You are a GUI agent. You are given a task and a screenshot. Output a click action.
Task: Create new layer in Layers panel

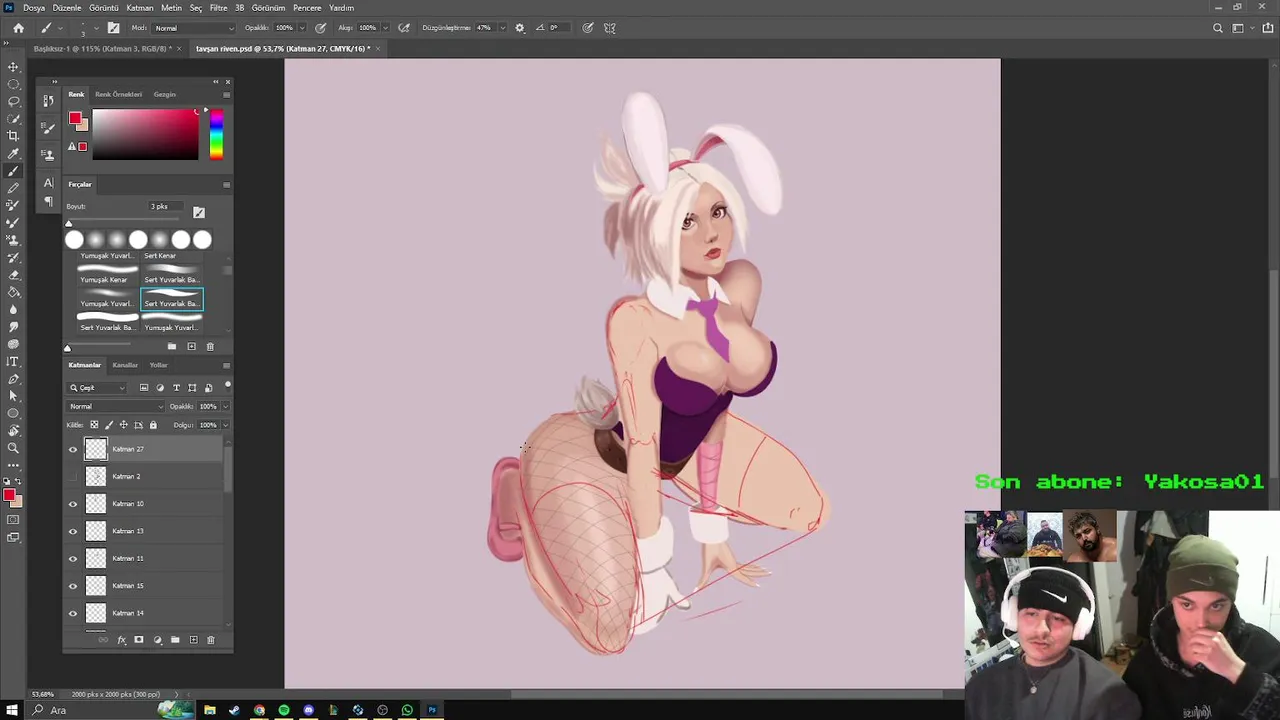coord(193,640)
